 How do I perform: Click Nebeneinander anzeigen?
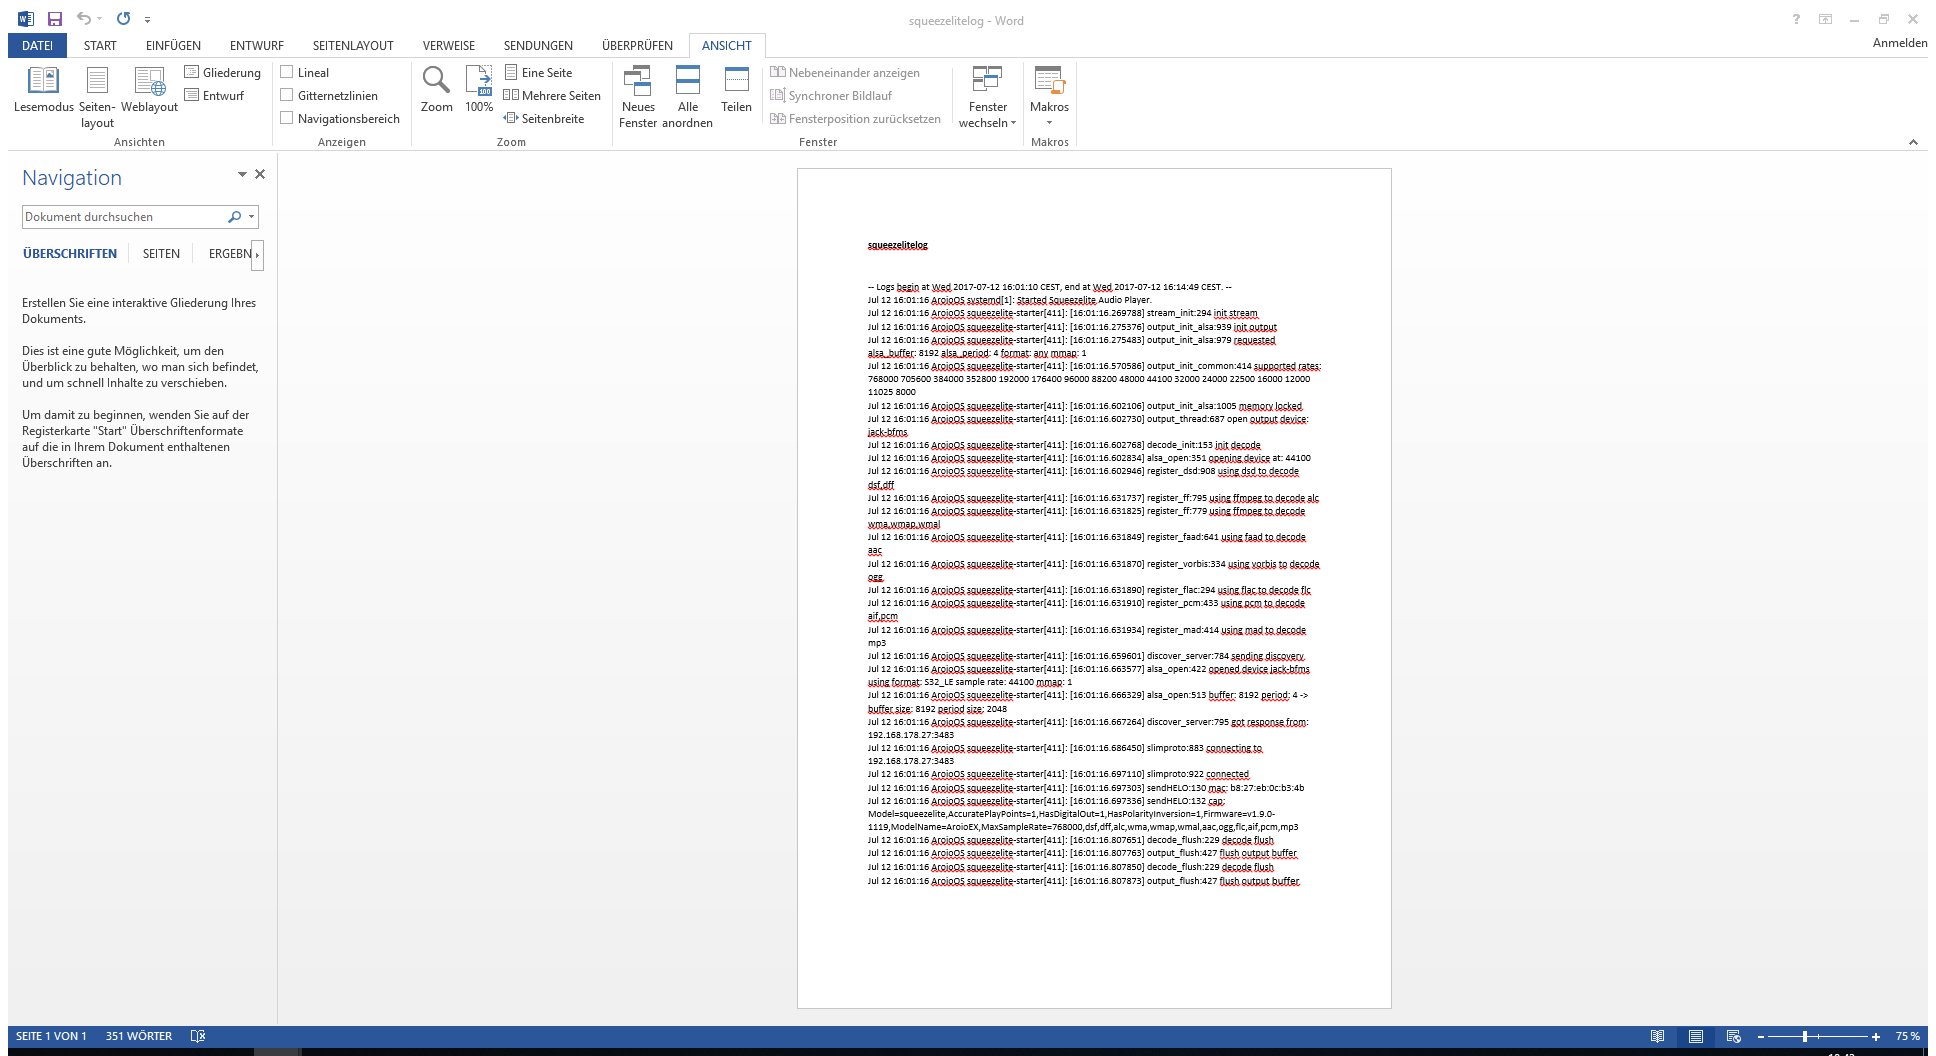[x=845, y=72]
